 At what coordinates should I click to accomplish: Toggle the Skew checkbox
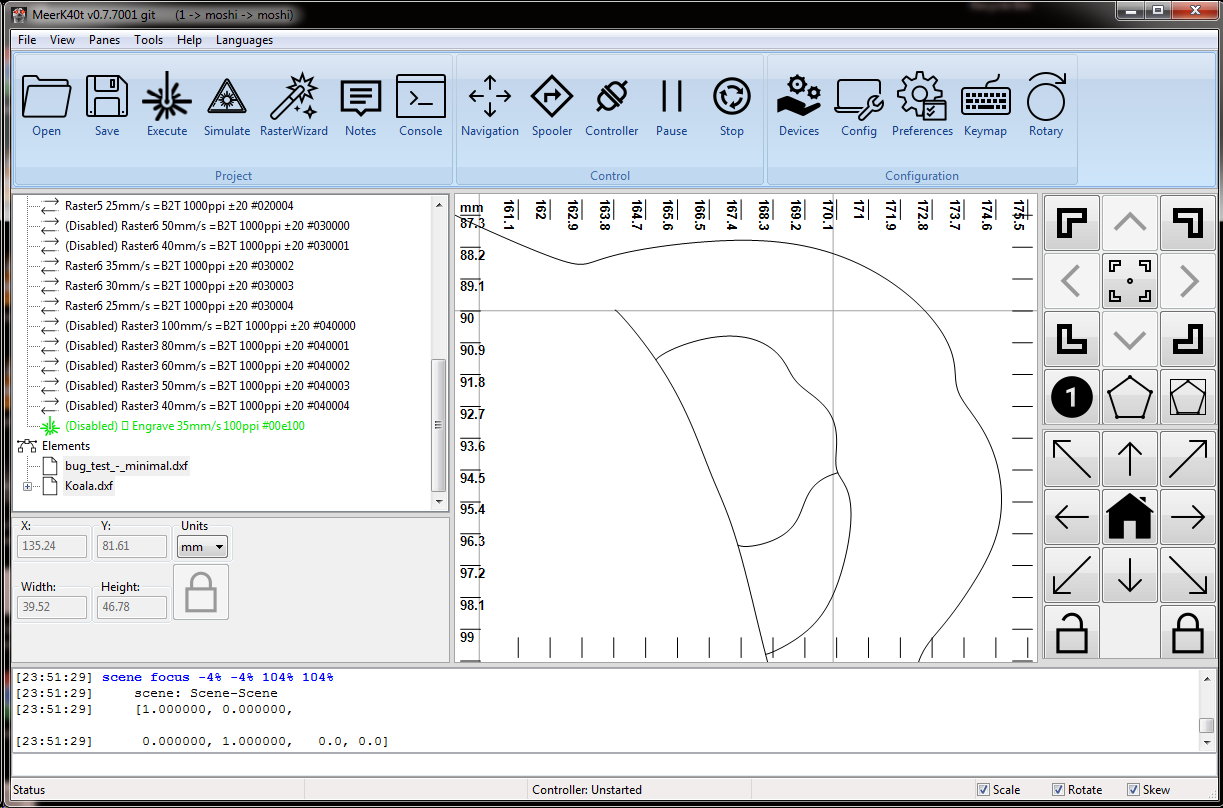[1134, 789]
